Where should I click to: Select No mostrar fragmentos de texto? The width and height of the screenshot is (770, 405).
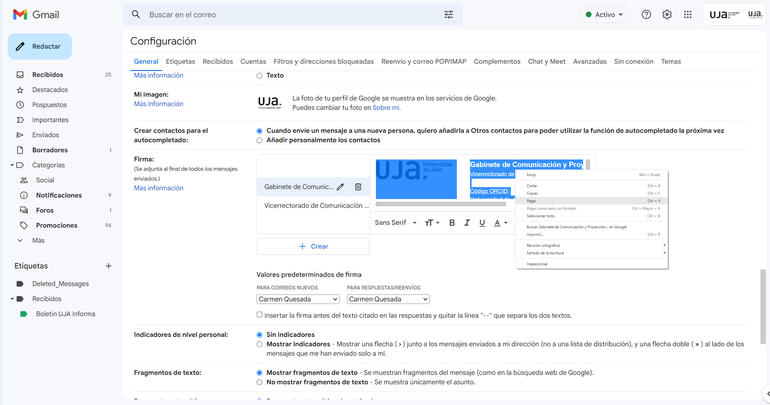coord(259,382)
